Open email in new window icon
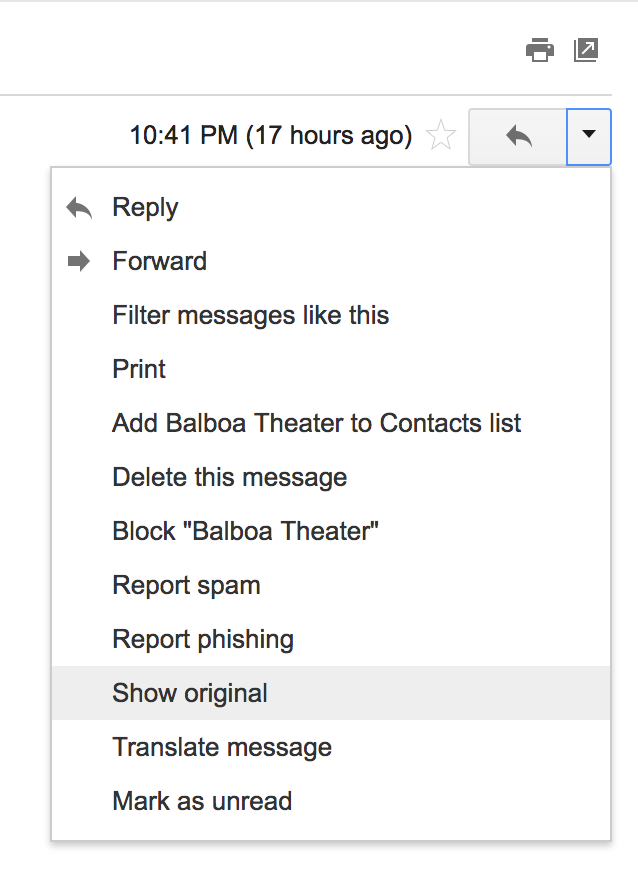Image resolution: width=638 pixels, height=884 pixels. (586, 49)
